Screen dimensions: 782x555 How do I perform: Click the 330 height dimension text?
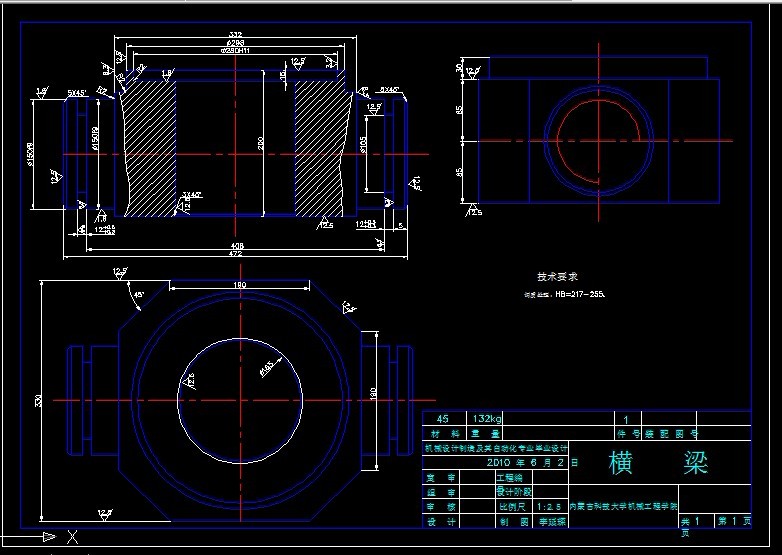[38, 400]
